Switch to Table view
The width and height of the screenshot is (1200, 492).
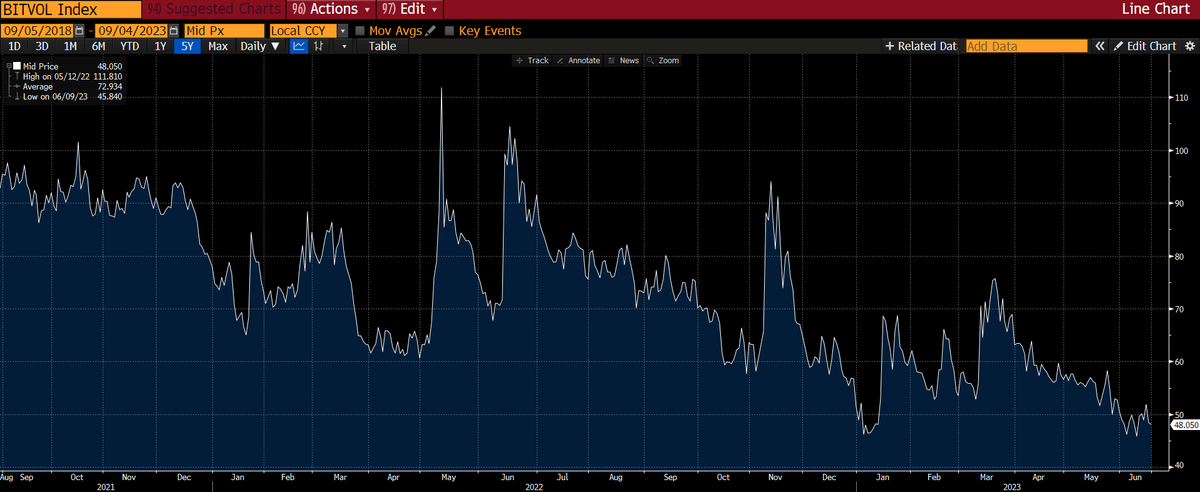tap(382, 46)
